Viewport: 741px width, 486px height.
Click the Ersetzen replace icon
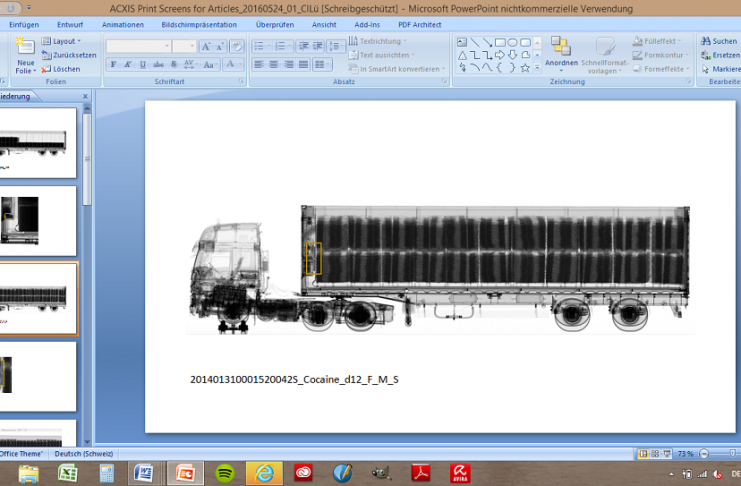(x=705, y=55)
